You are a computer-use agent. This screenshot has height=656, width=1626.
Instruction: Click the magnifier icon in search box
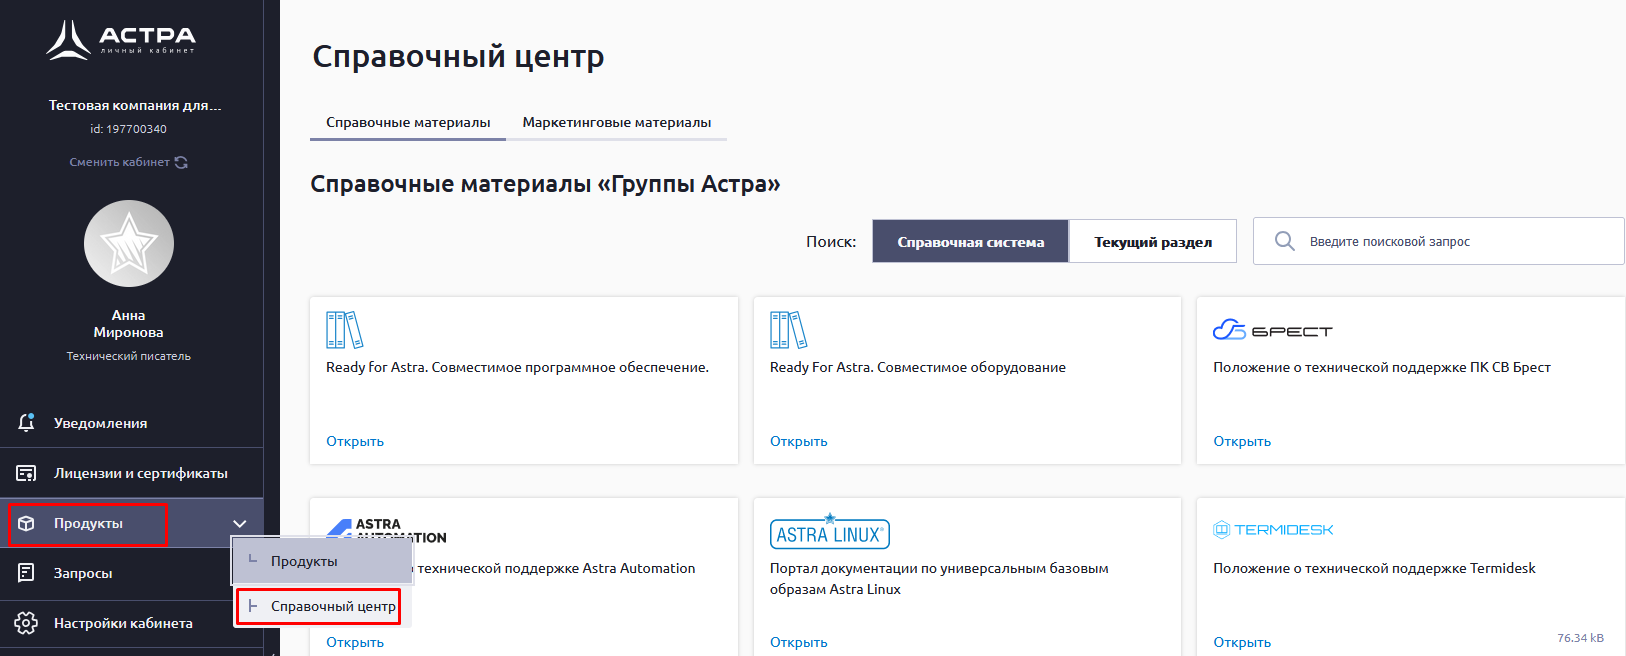(1285, 241)
